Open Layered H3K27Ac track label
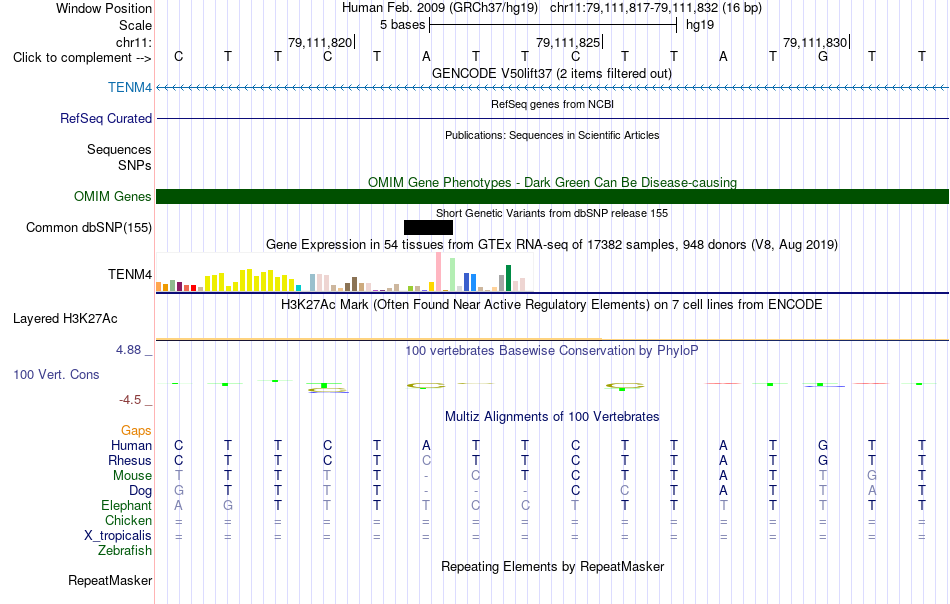 click(x=65, y=318)
